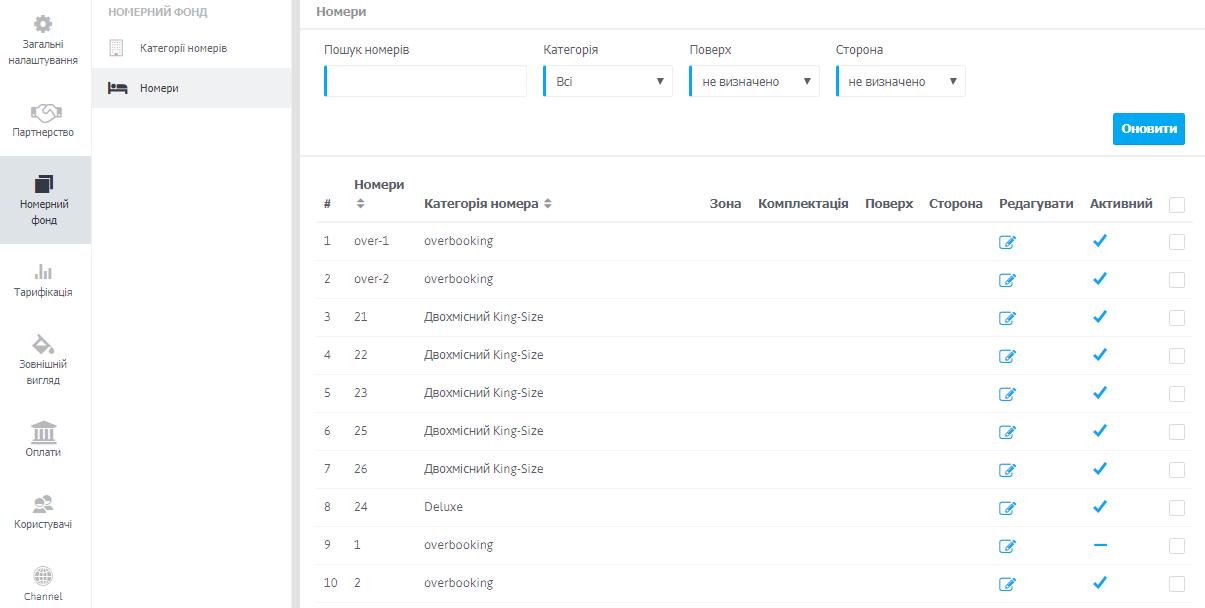
Task: Open the Сторона dropdown
Action: coord(900,82)
